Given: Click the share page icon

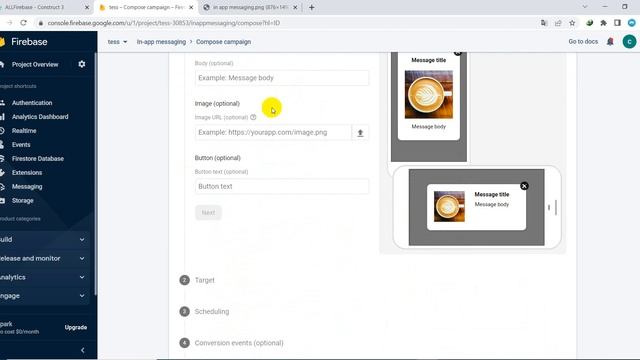Looking at the screenshot, I should point(558,23).
